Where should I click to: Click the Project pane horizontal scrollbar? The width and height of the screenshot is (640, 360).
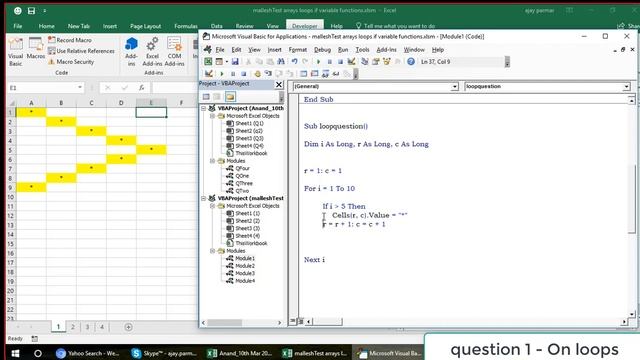224,322
